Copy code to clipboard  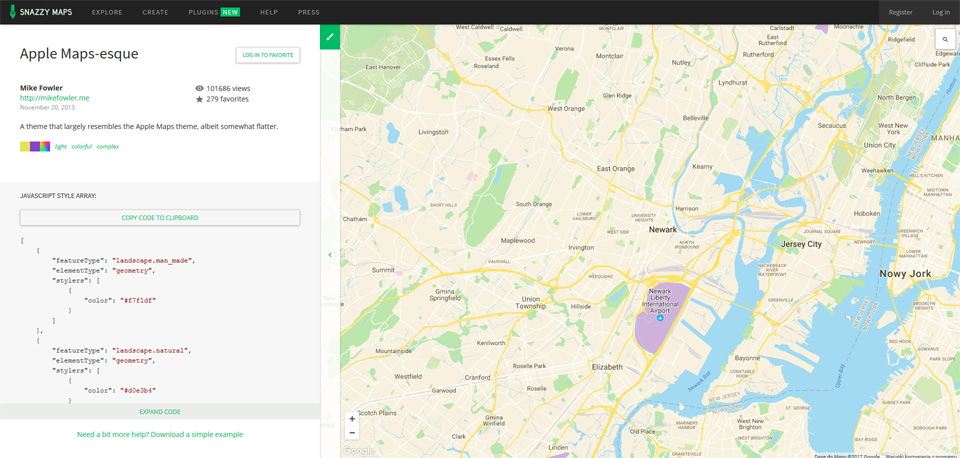coord(160,217)
